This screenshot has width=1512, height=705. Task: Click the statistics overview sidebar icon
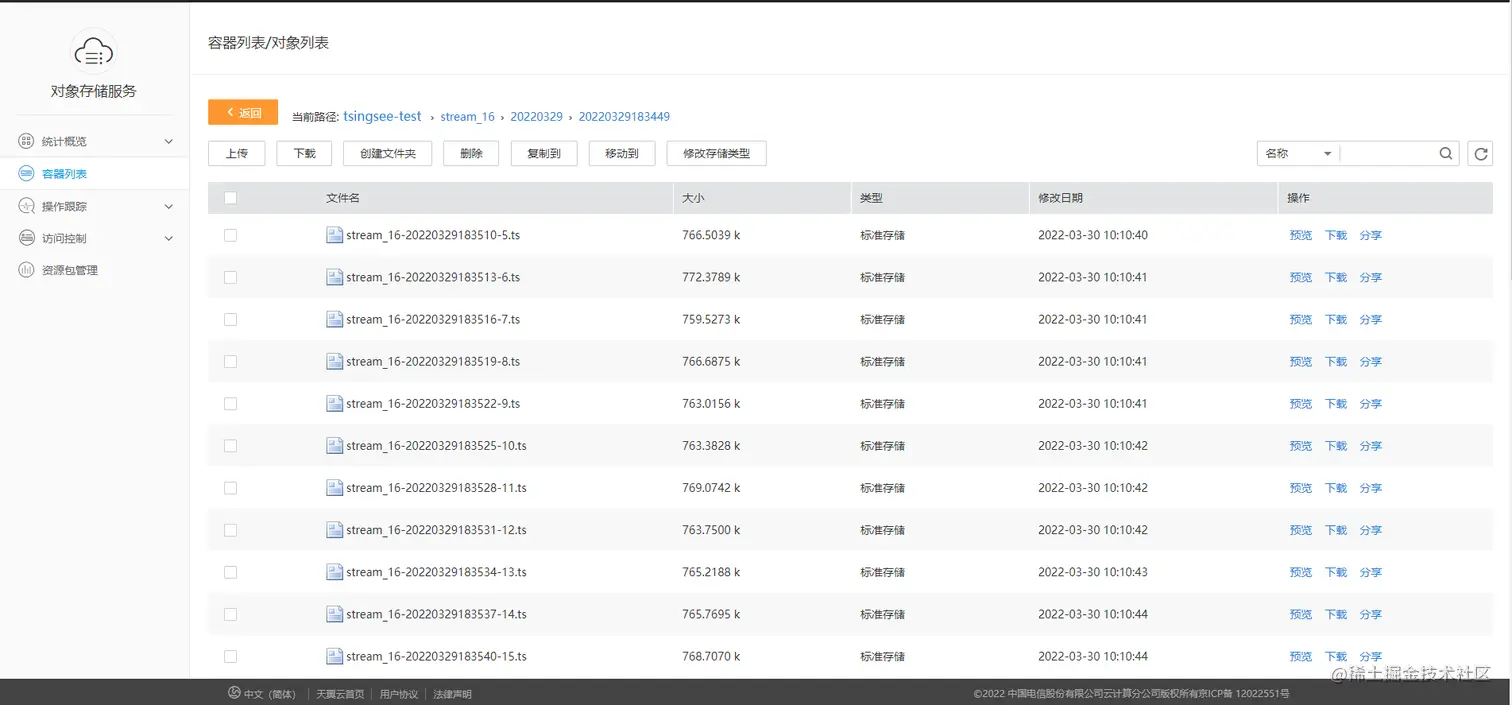point(26,141)
